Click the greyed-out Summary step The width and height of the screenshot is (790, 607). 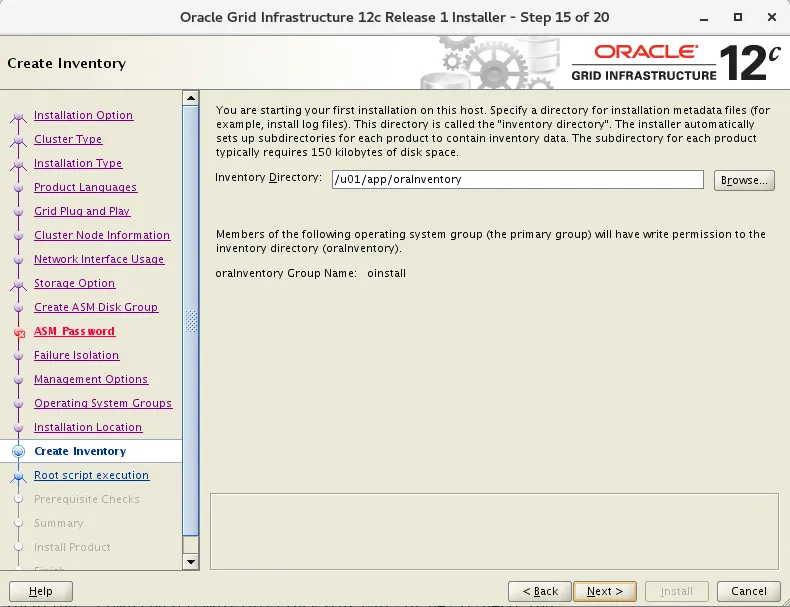click(x=58, y=523)
